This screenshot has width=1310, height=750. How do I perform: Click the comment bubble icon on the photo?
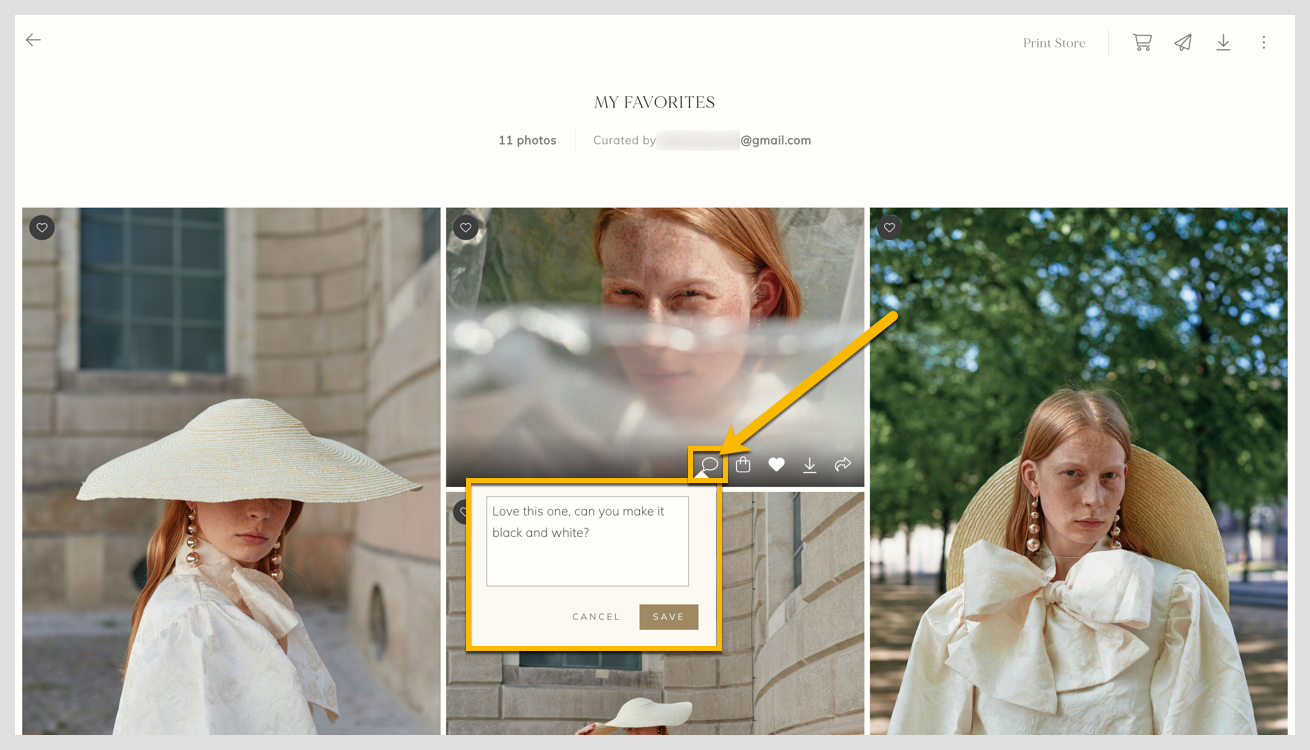coord(709,465)
